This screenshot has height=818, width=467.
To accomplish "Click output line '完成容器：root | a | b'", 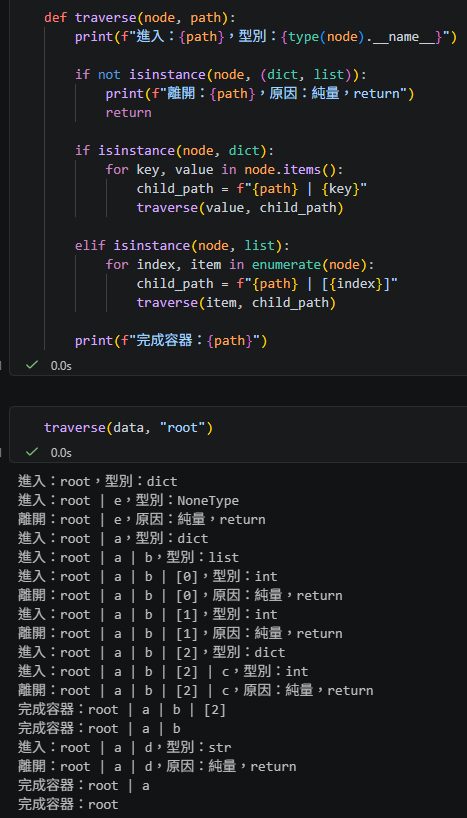I will point(99,728).
